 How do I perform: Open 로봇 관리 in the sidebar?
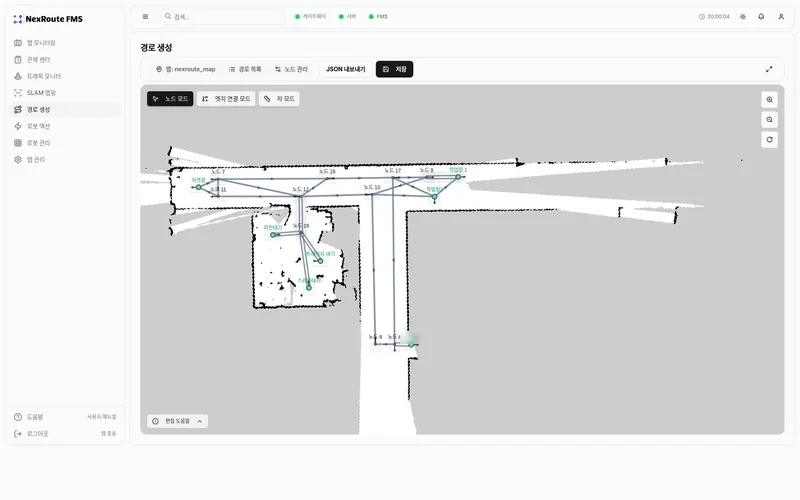[x=64, y=143]
